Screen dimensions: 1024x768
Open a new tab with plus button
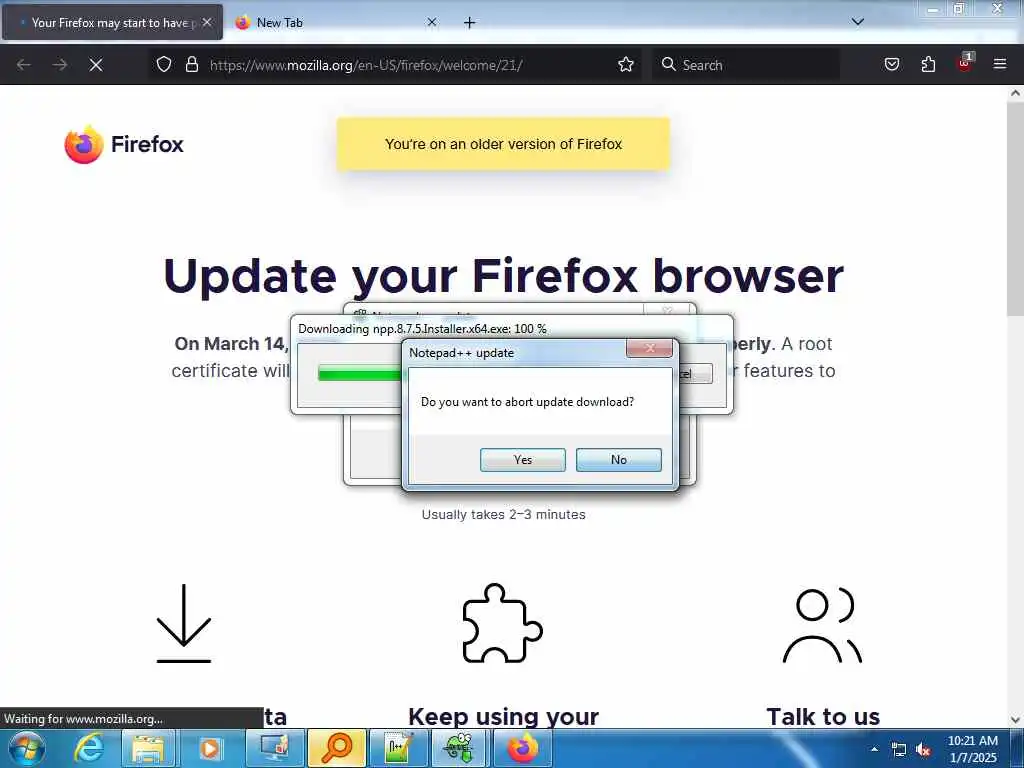[470, 23]
